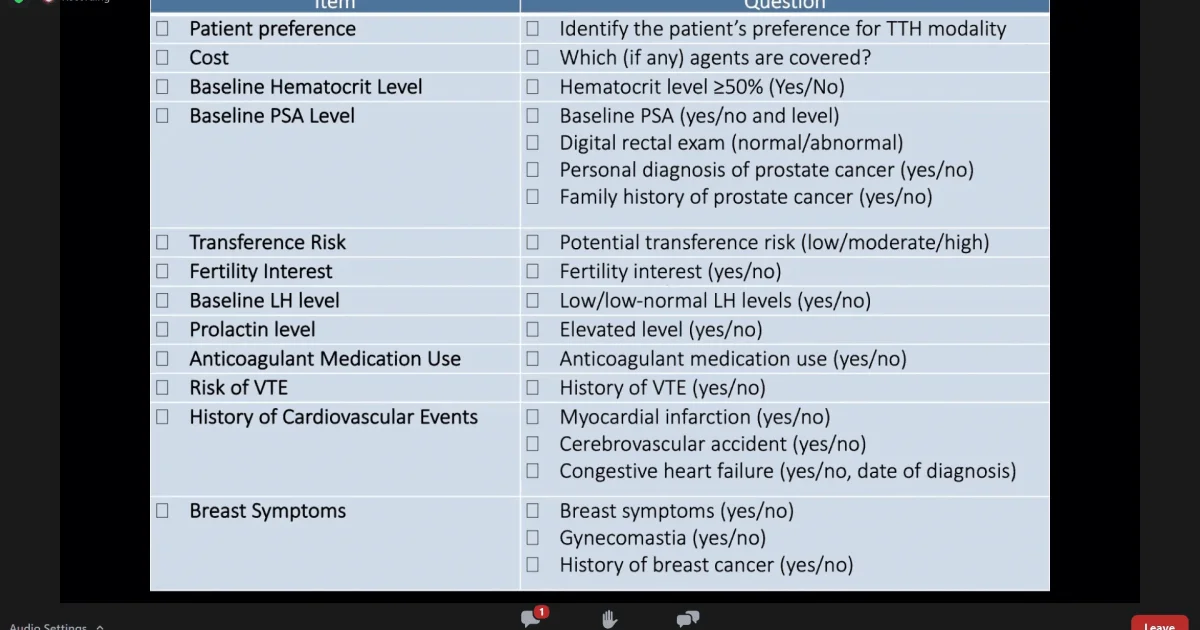Expand the Audio Settings caret
This screenshot has height=630, width=1200.
coord(100,627)
